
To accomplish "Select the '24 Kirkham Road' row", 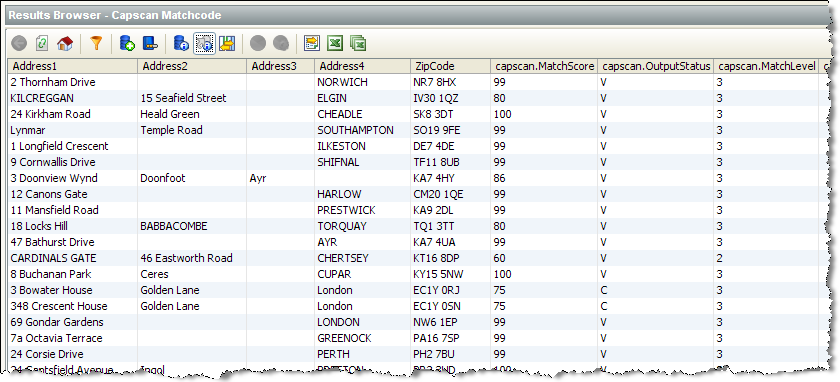I will [412, 114].
